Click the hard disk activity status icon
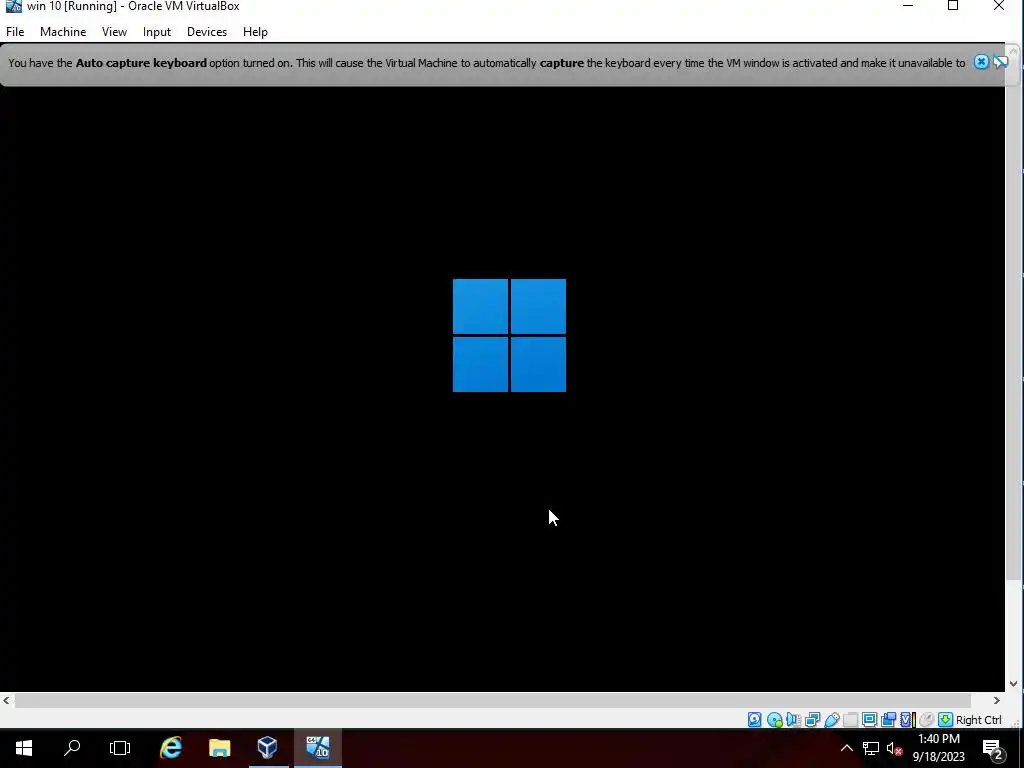Viewport: 1024px width, 768px height. click(x=754, y=720)
